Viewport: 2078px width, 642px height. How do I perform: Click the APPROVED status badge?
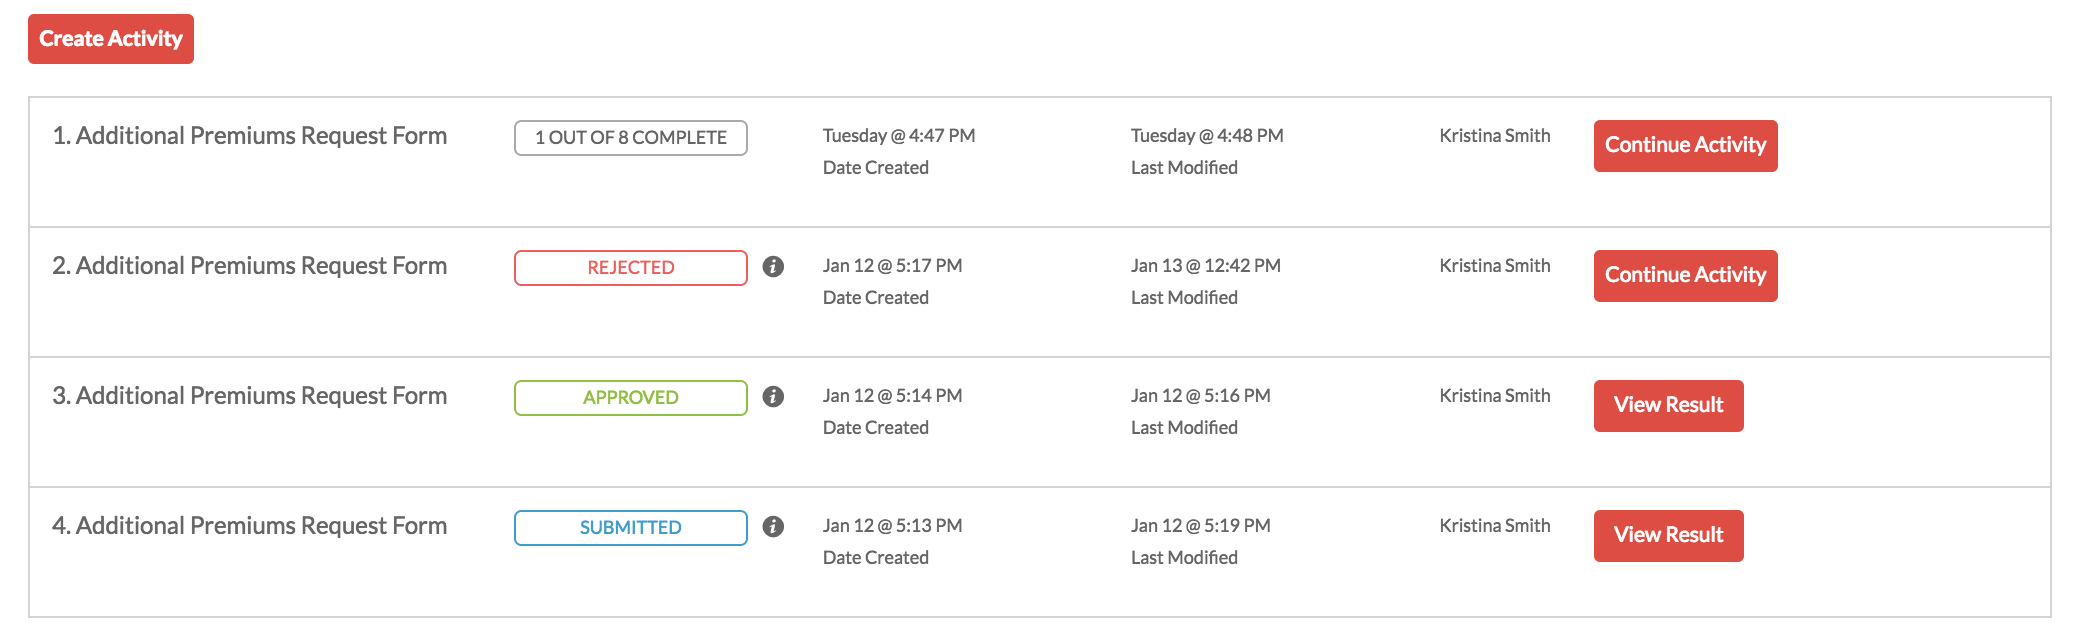(631, 398)
